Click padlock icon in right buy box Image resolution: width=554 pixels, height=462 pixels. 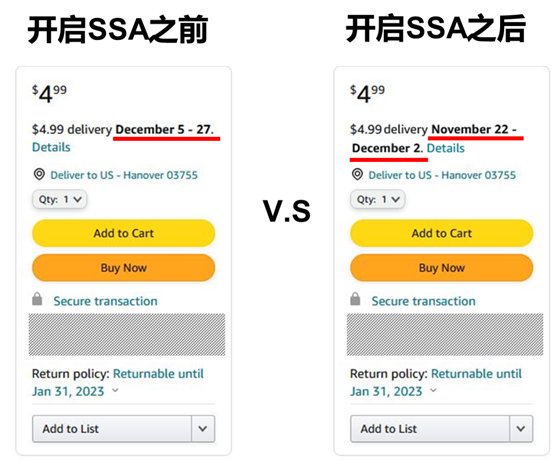(355, 299)
